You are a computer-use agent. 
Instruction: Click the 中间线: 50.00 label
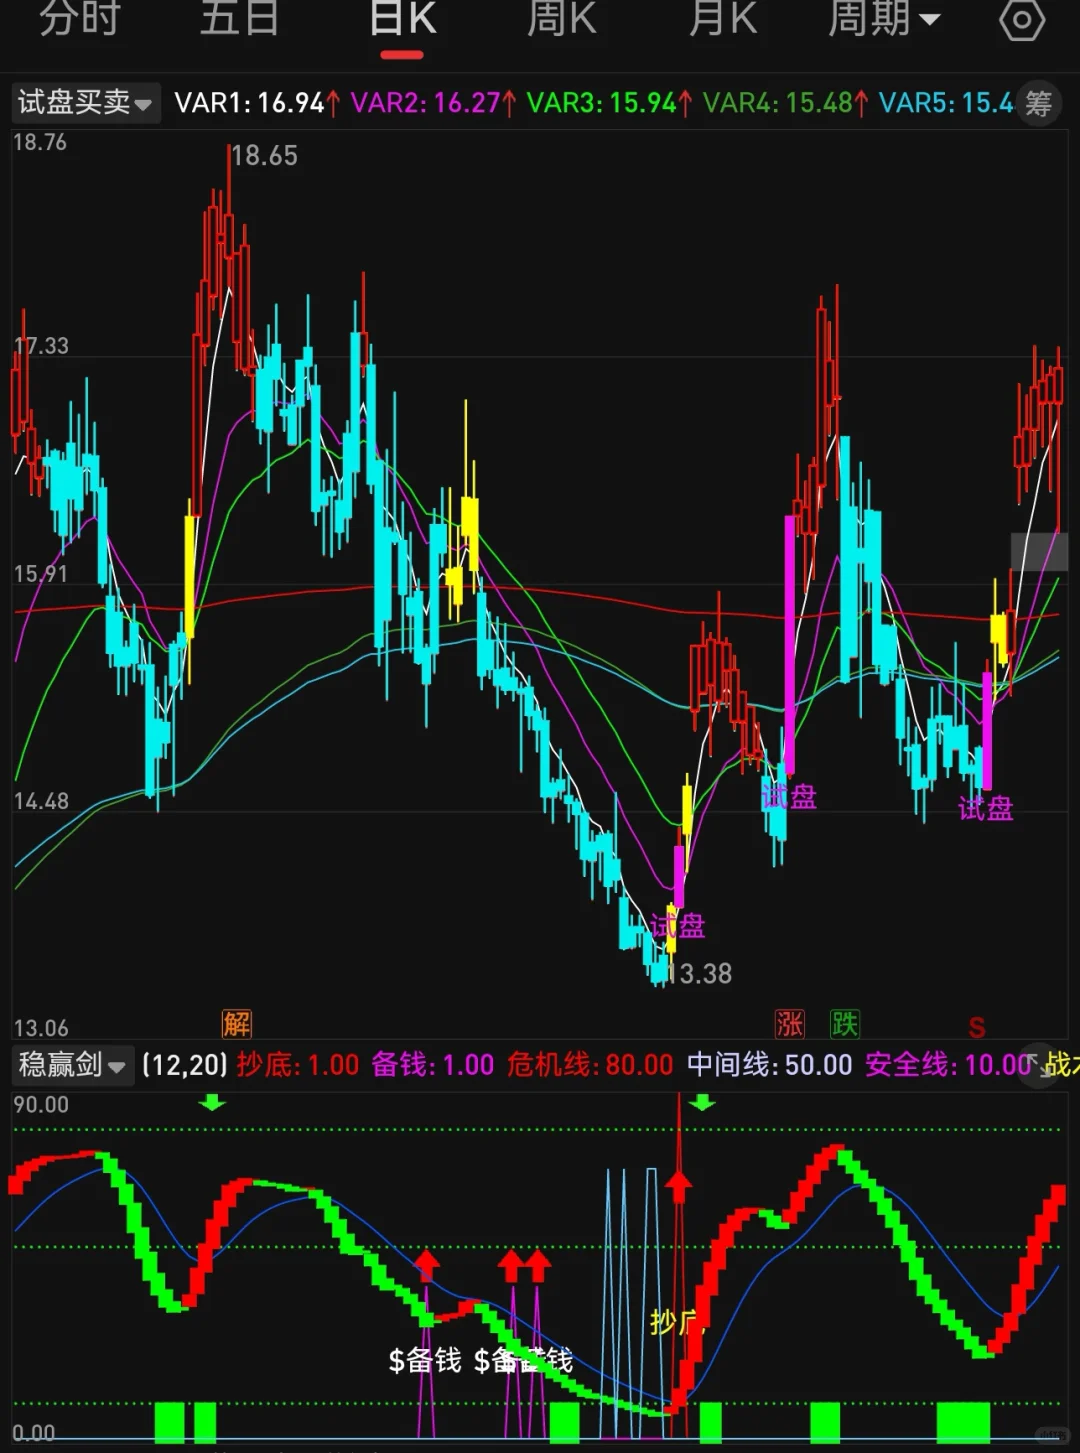pyautogui.click(x=769, y=1065)
